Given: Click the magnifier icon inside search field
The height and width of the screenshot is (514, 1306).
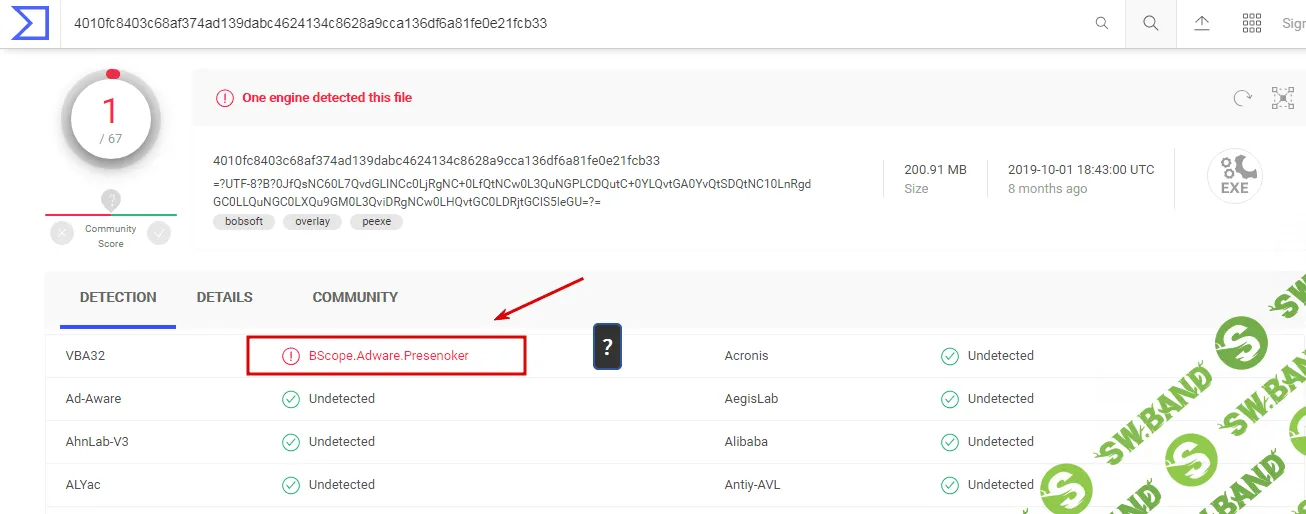Looking at the screenshot, I should (x=1102, y=23).
